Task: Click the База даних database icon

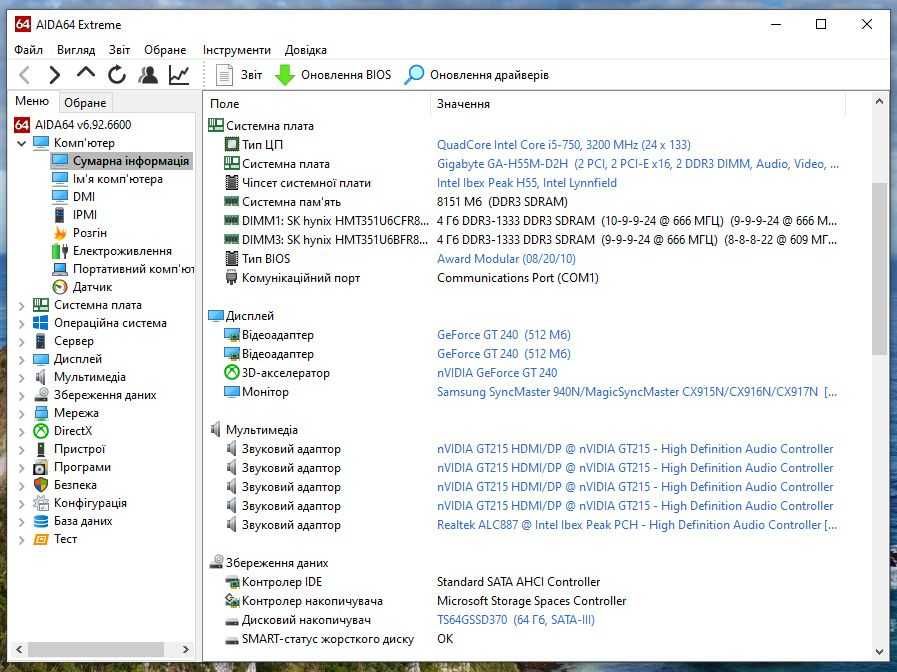Action: [41, 521]
